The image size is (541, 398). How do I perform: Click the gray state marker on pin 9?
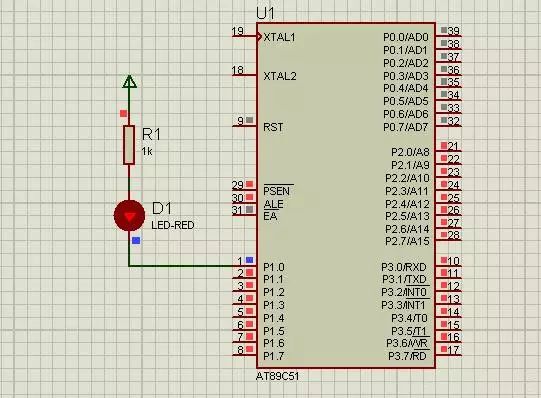coord(249,120)
